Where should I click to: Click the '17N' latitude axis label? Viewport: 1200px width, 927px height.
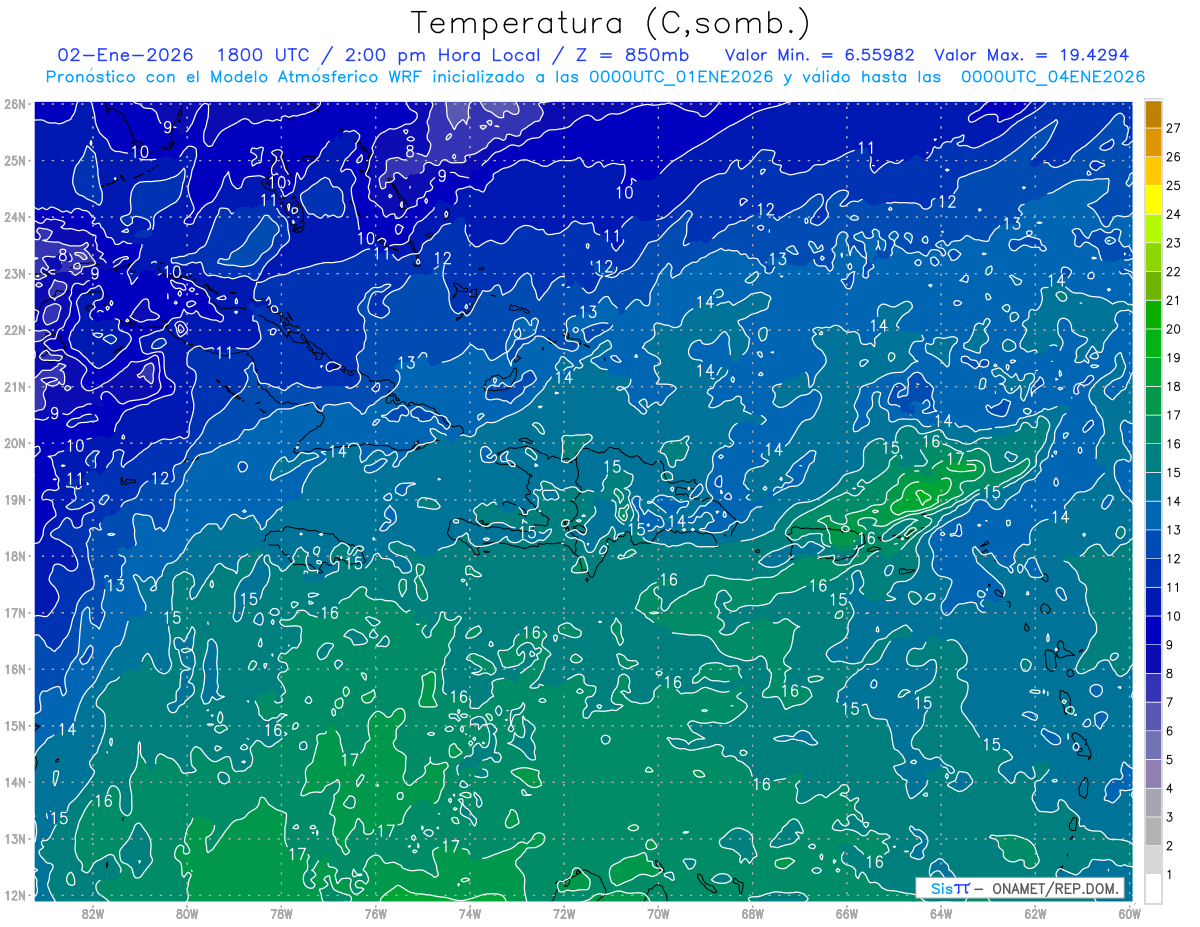coord(15,612)
